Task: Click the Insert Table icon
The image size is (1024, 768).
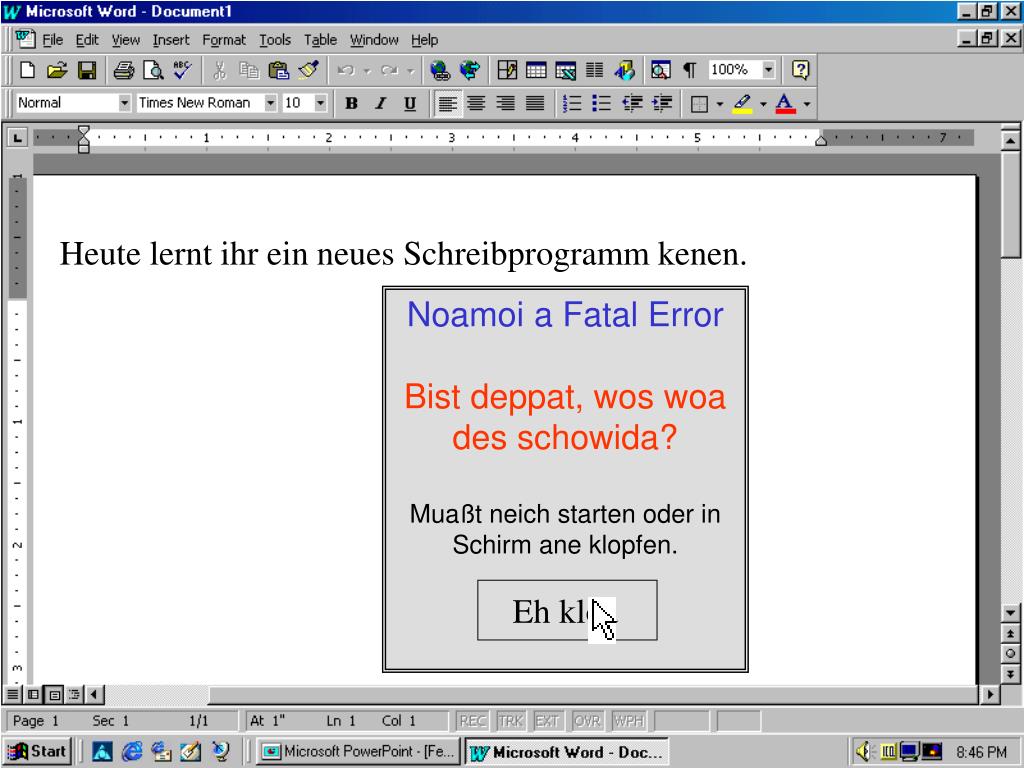Action: tap(536, 70)
